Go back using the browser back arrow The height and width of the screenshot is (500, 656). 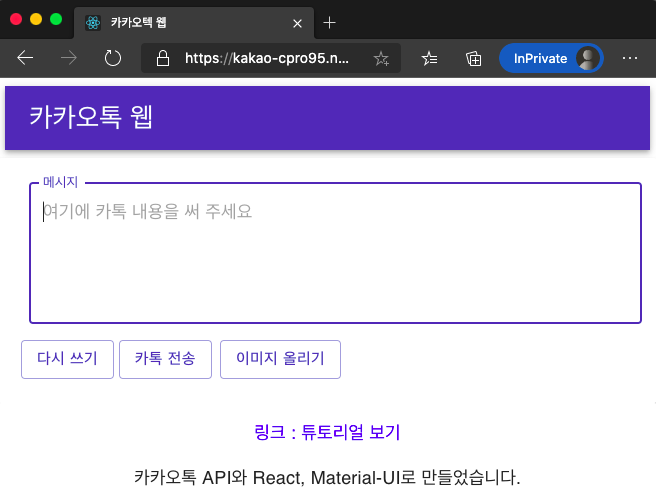pyautogui.click(x=25, y=58)
